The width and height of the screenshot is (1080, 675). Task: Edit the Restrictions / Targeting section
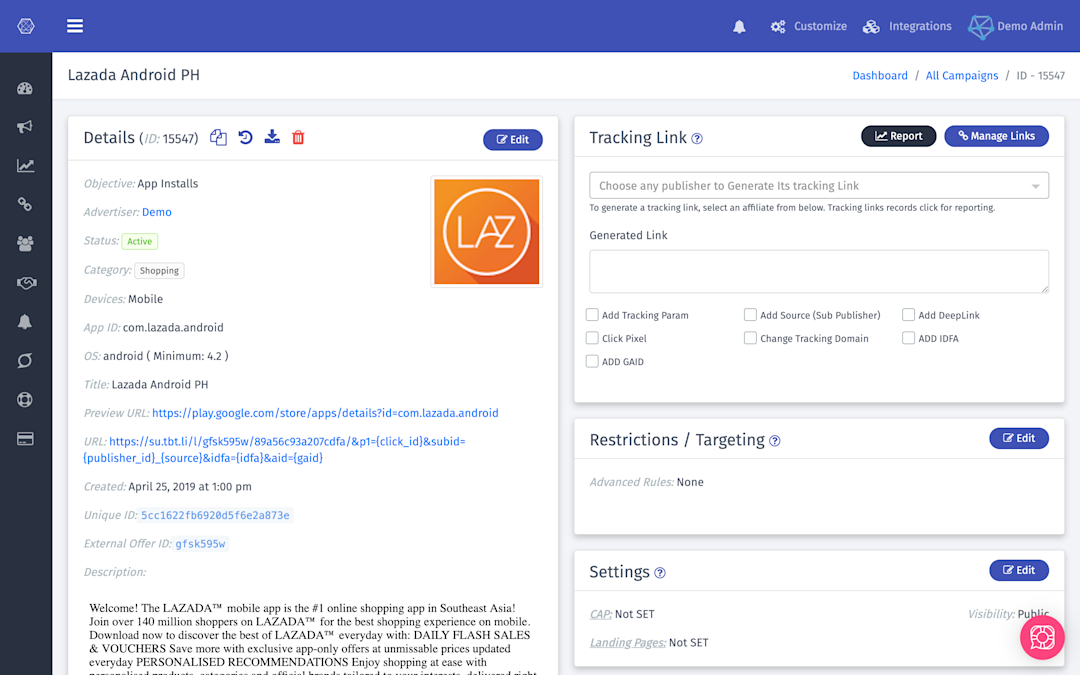(1019, 439)
